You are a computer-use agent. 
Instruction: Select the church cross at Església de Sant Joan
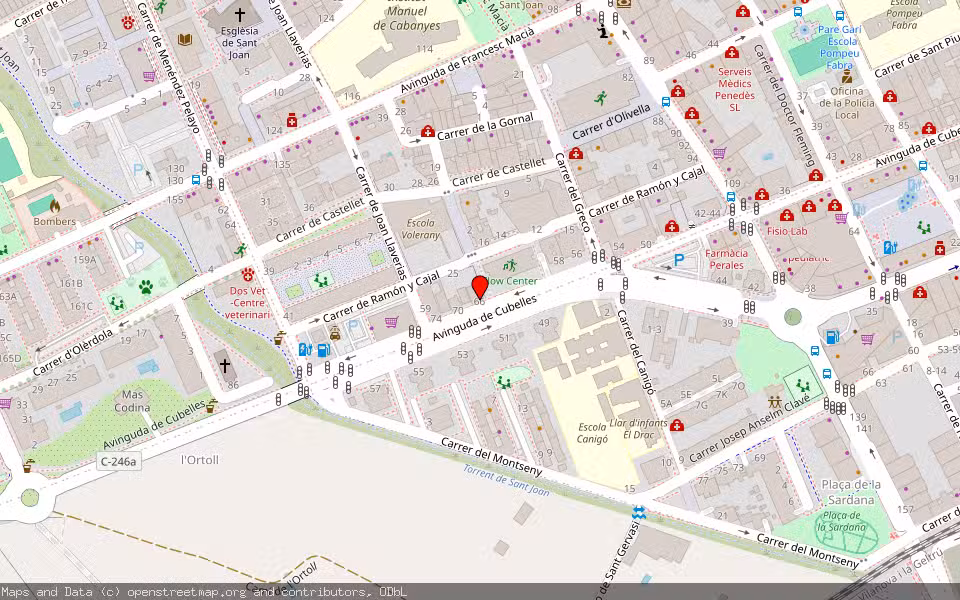(x=239, y=14)
